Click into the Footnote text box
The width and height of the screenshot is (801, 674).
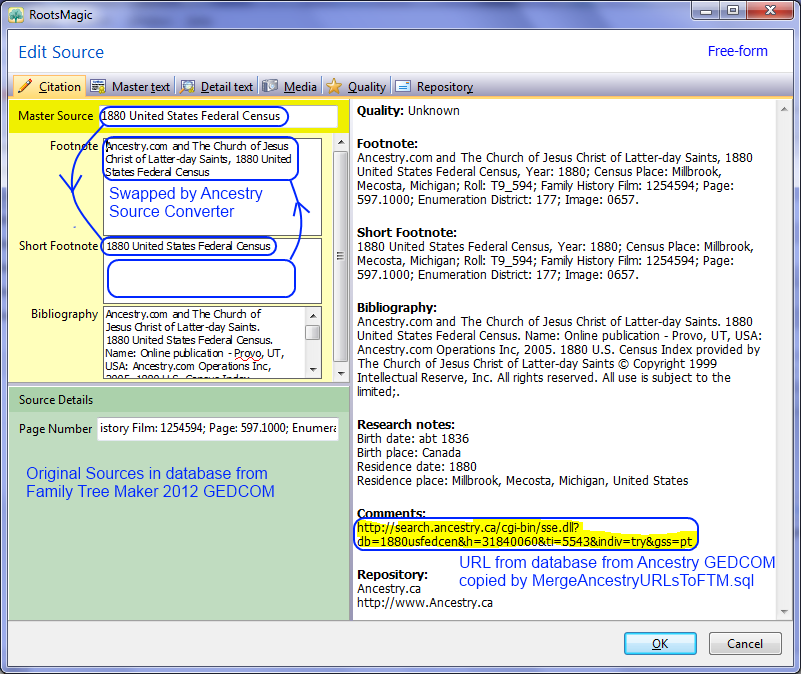pyautogui.click(x=213, y=187)
